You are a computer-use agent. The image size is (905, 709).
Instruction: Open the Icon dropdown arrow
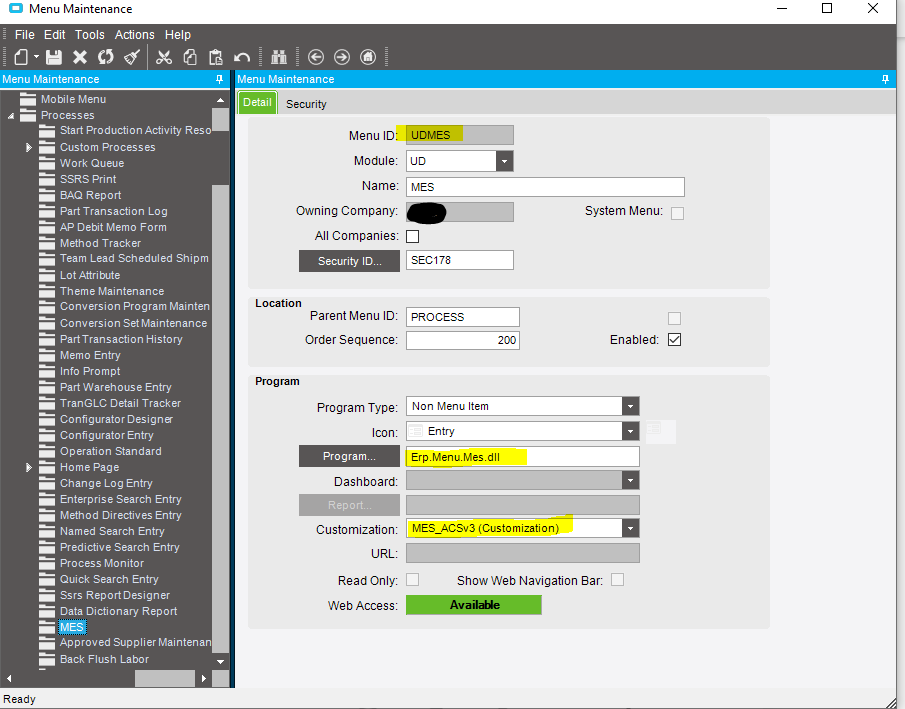630,431
